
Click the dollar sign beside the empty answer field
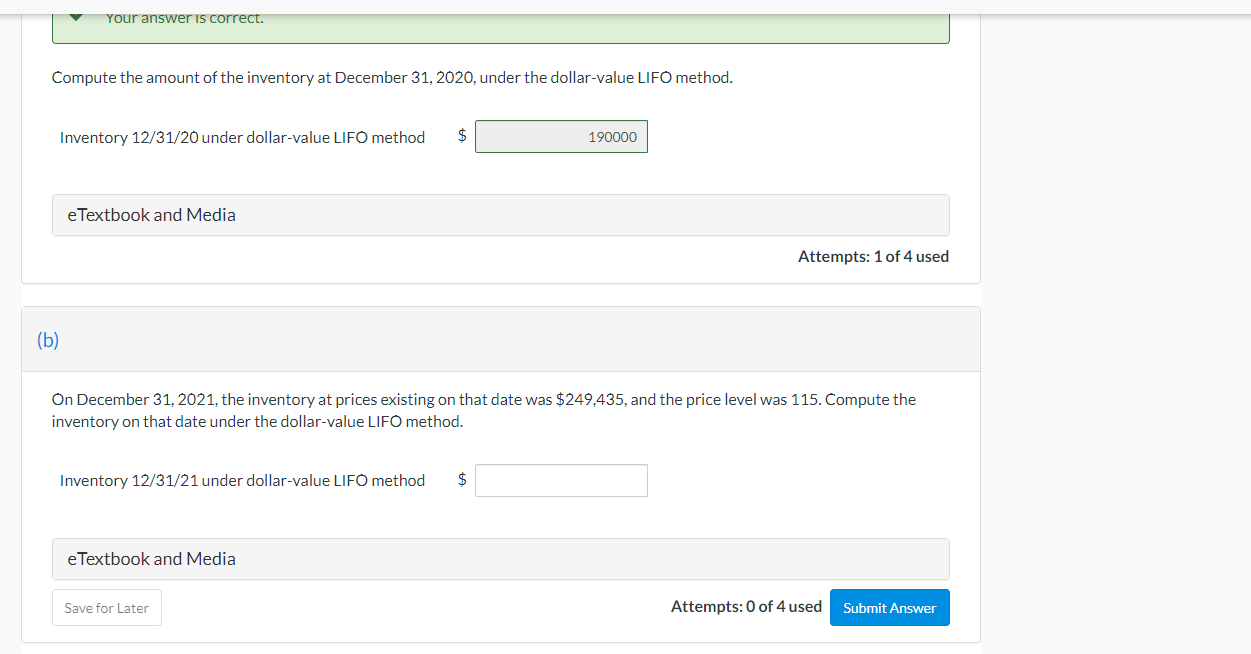tap(462, 479)
